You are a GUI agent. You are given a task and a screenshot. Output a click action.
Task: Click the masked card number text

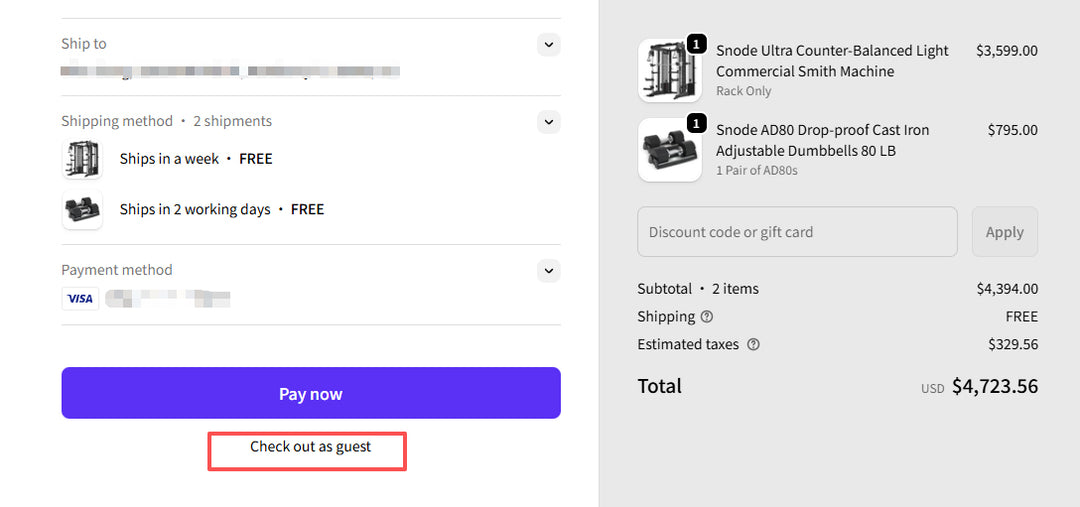(168, 298)
